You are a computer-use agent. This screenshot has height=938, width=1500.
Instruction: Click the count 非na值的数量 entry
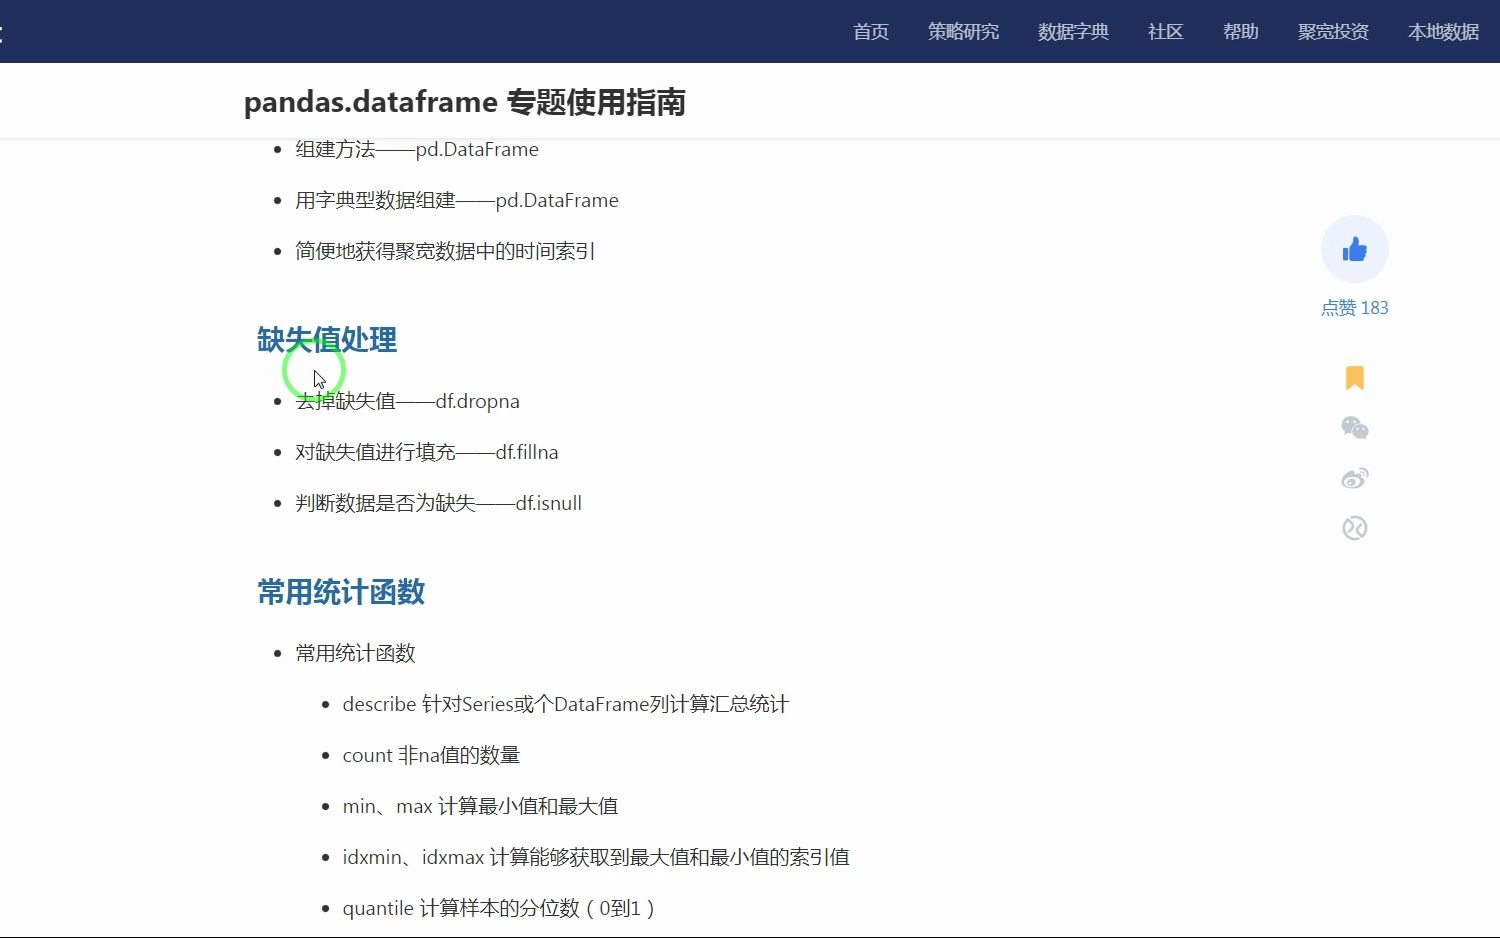pos(431,755)
